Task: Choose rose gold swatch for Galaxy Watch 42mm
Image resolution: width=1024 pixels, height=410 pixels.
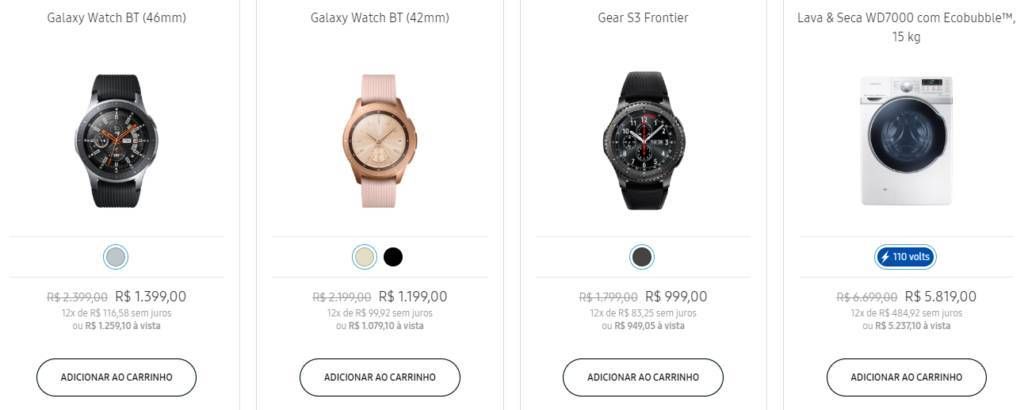Action: coord(364,257)
